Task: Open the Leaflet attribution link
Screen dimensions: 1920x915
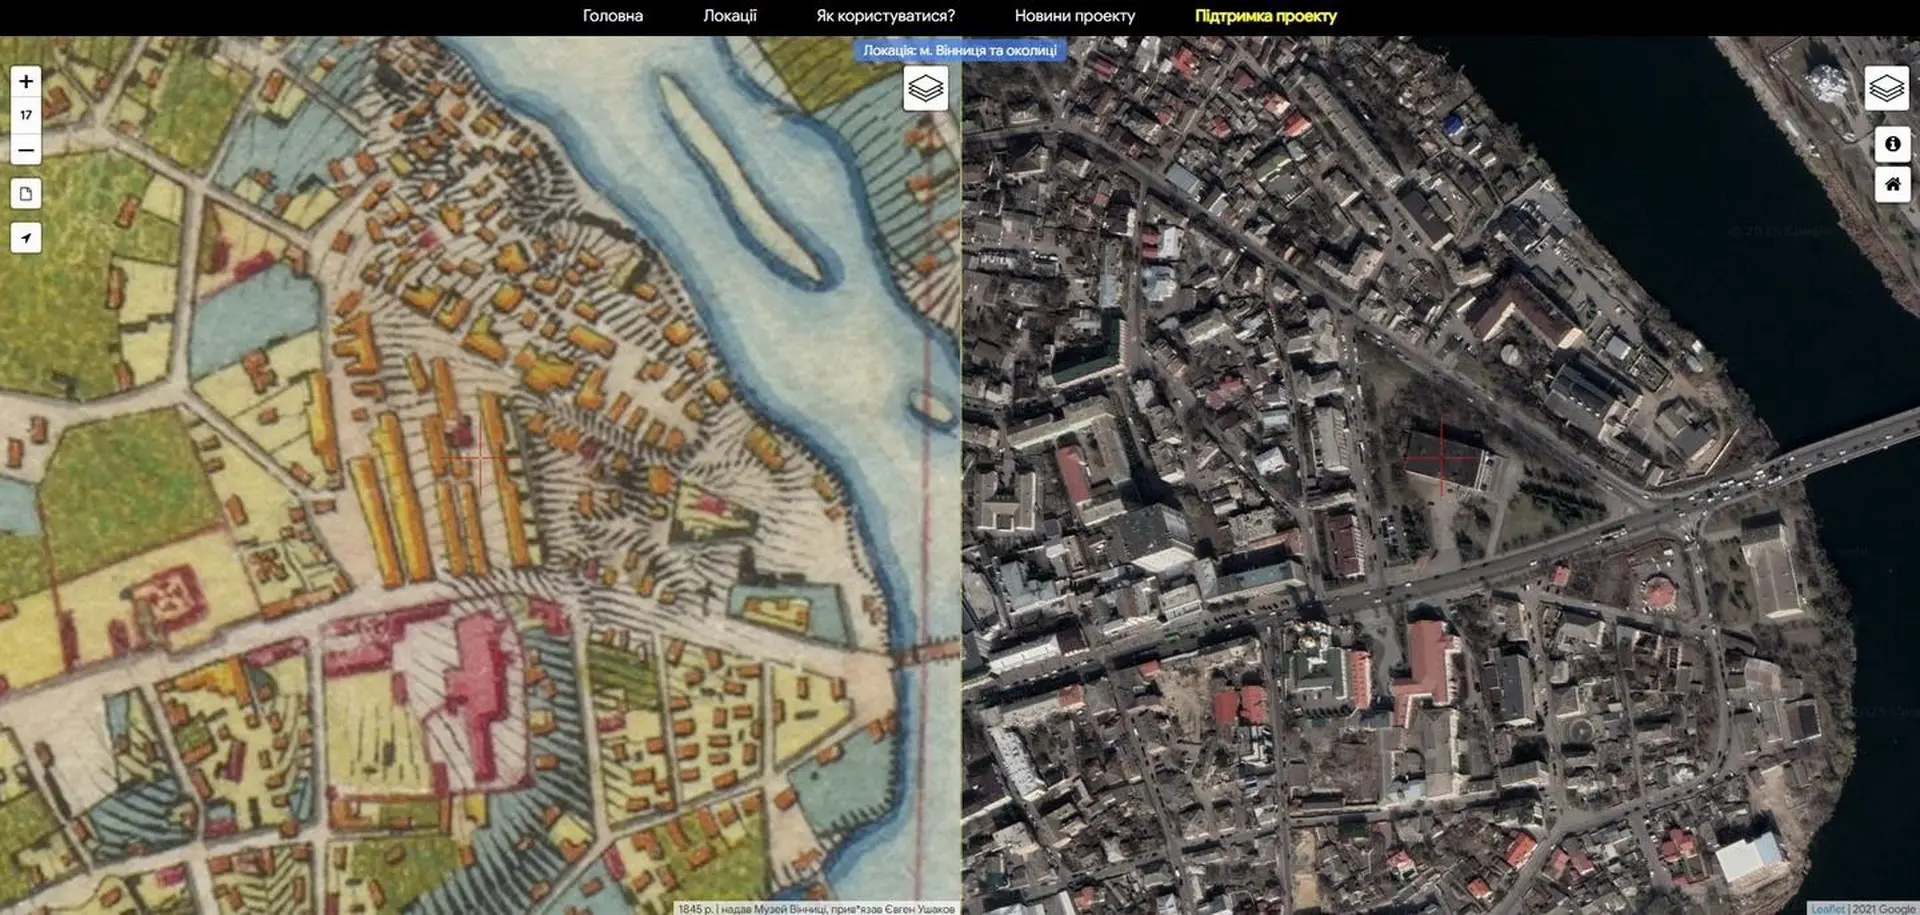Action: pos(1827,908)
